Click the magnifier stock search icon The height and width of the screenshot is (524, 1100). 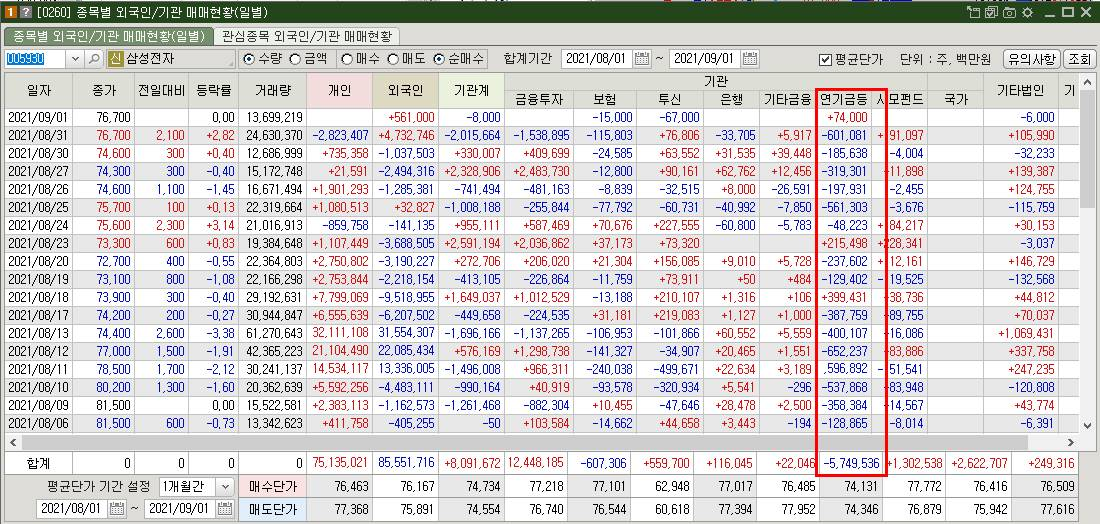(94, 59)
